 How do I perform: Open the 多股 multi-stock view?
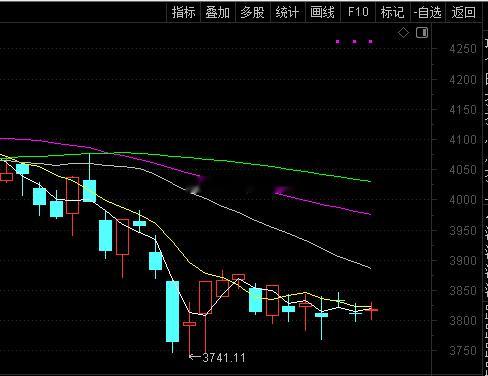pyautogui.click(x=253, y=13)
